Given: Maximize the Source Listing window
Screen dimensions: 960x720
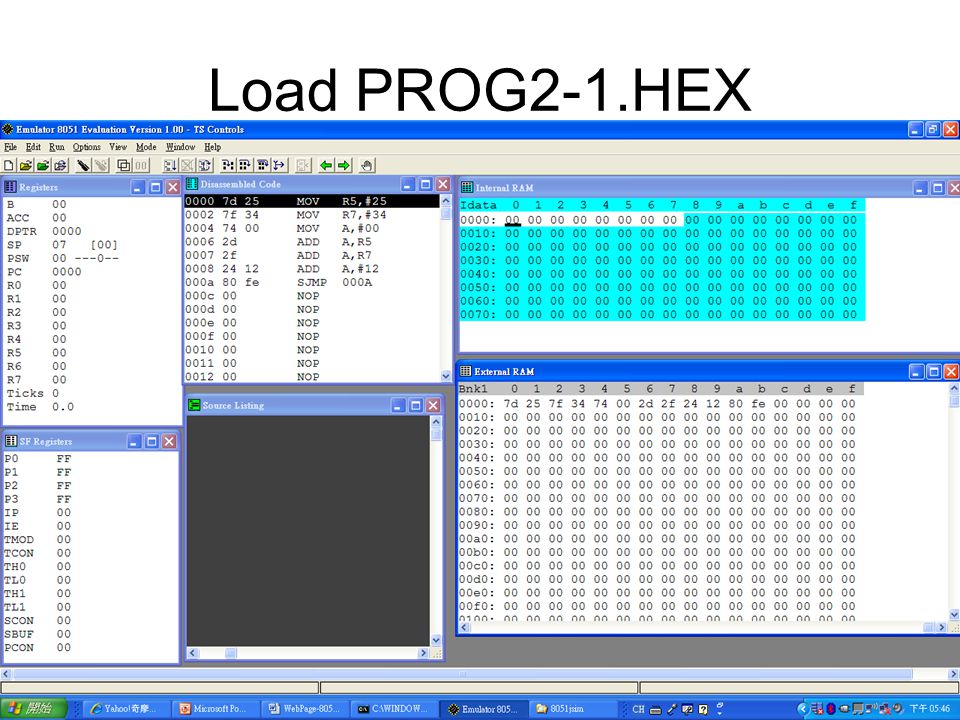Looking at the screenshot, I should [416, 405].
